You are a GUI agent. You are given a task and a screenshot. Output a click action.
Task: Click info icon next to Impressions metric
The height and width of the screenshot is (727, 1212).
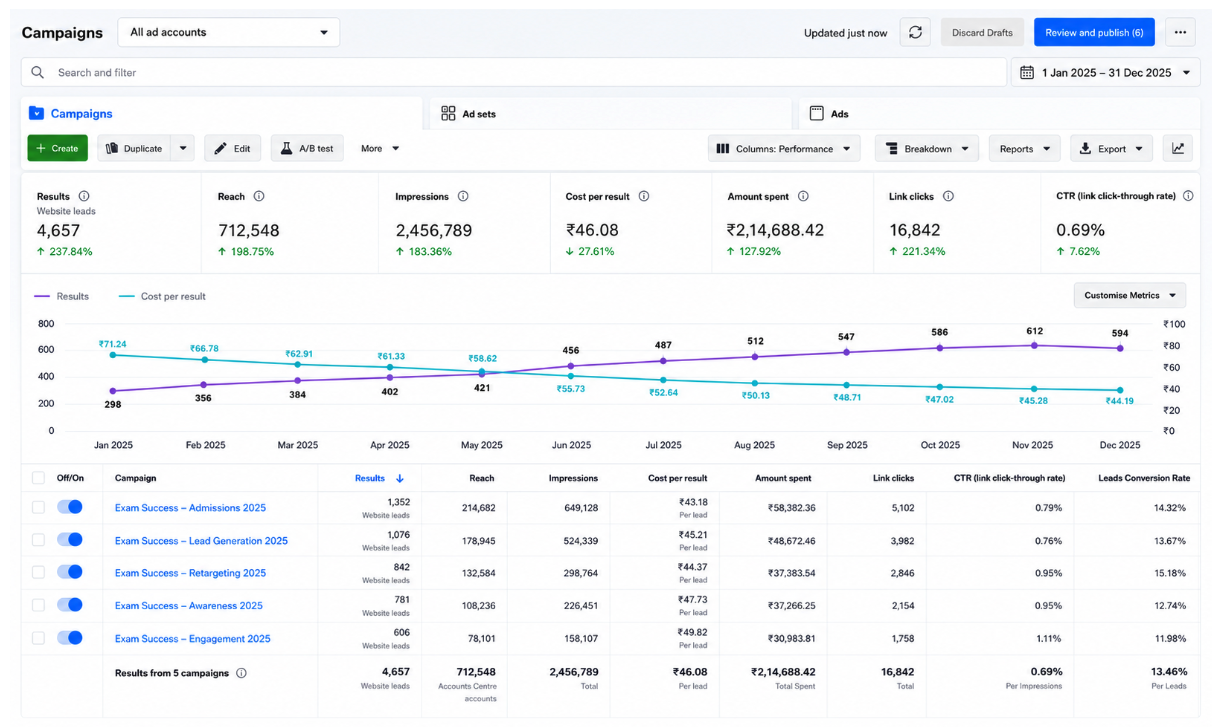(x=463, y=196)
